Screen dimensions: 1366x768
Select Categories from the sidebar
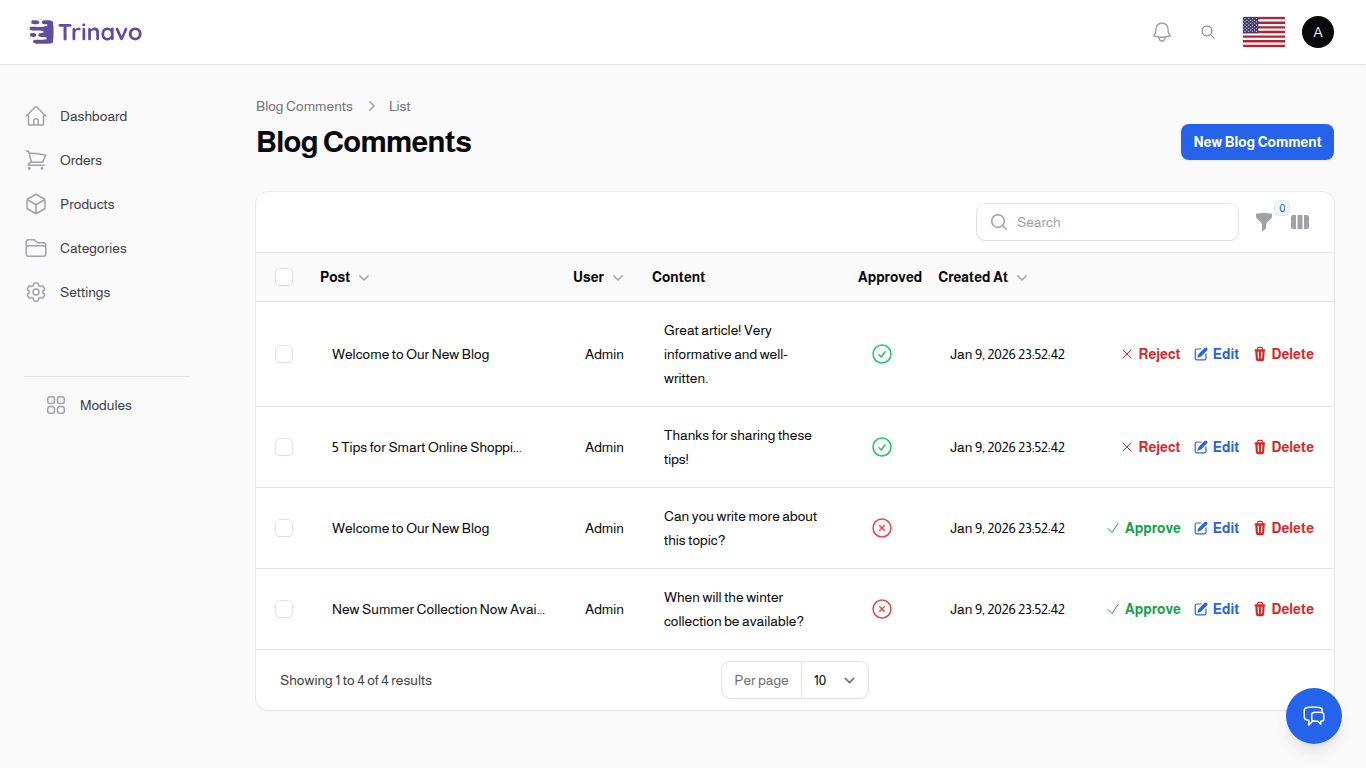click(93, 248)
